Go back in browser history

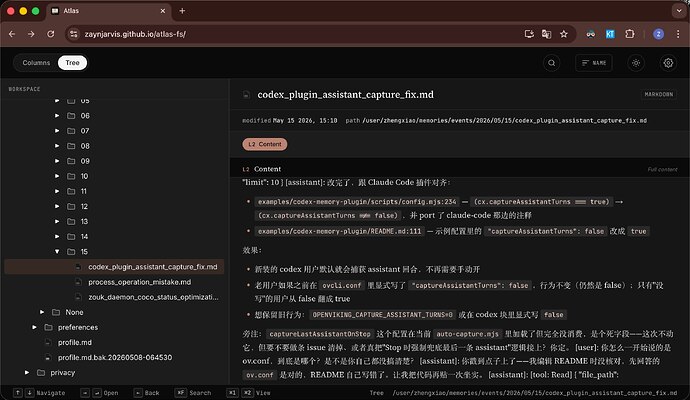click(12, 34)
